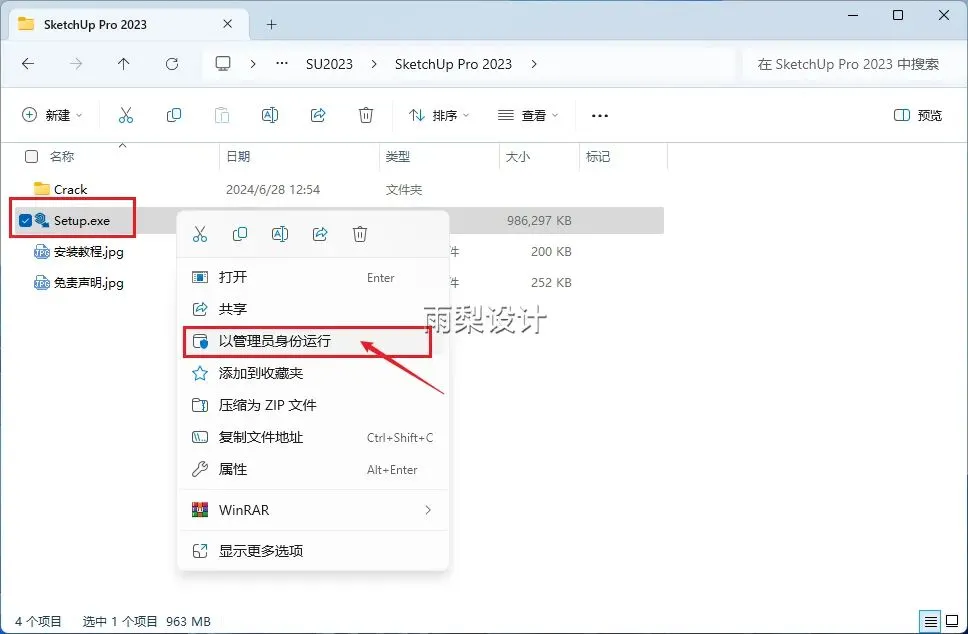Click the 4 个项目 status text
The image size is (968, 634).
[38, 622]
